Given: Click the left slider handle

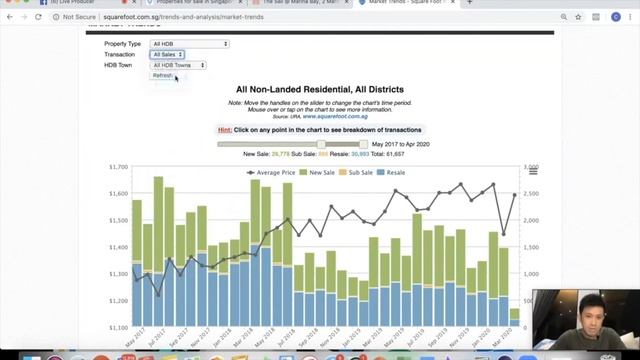Looking at the screenshot, I should [321, 144].
